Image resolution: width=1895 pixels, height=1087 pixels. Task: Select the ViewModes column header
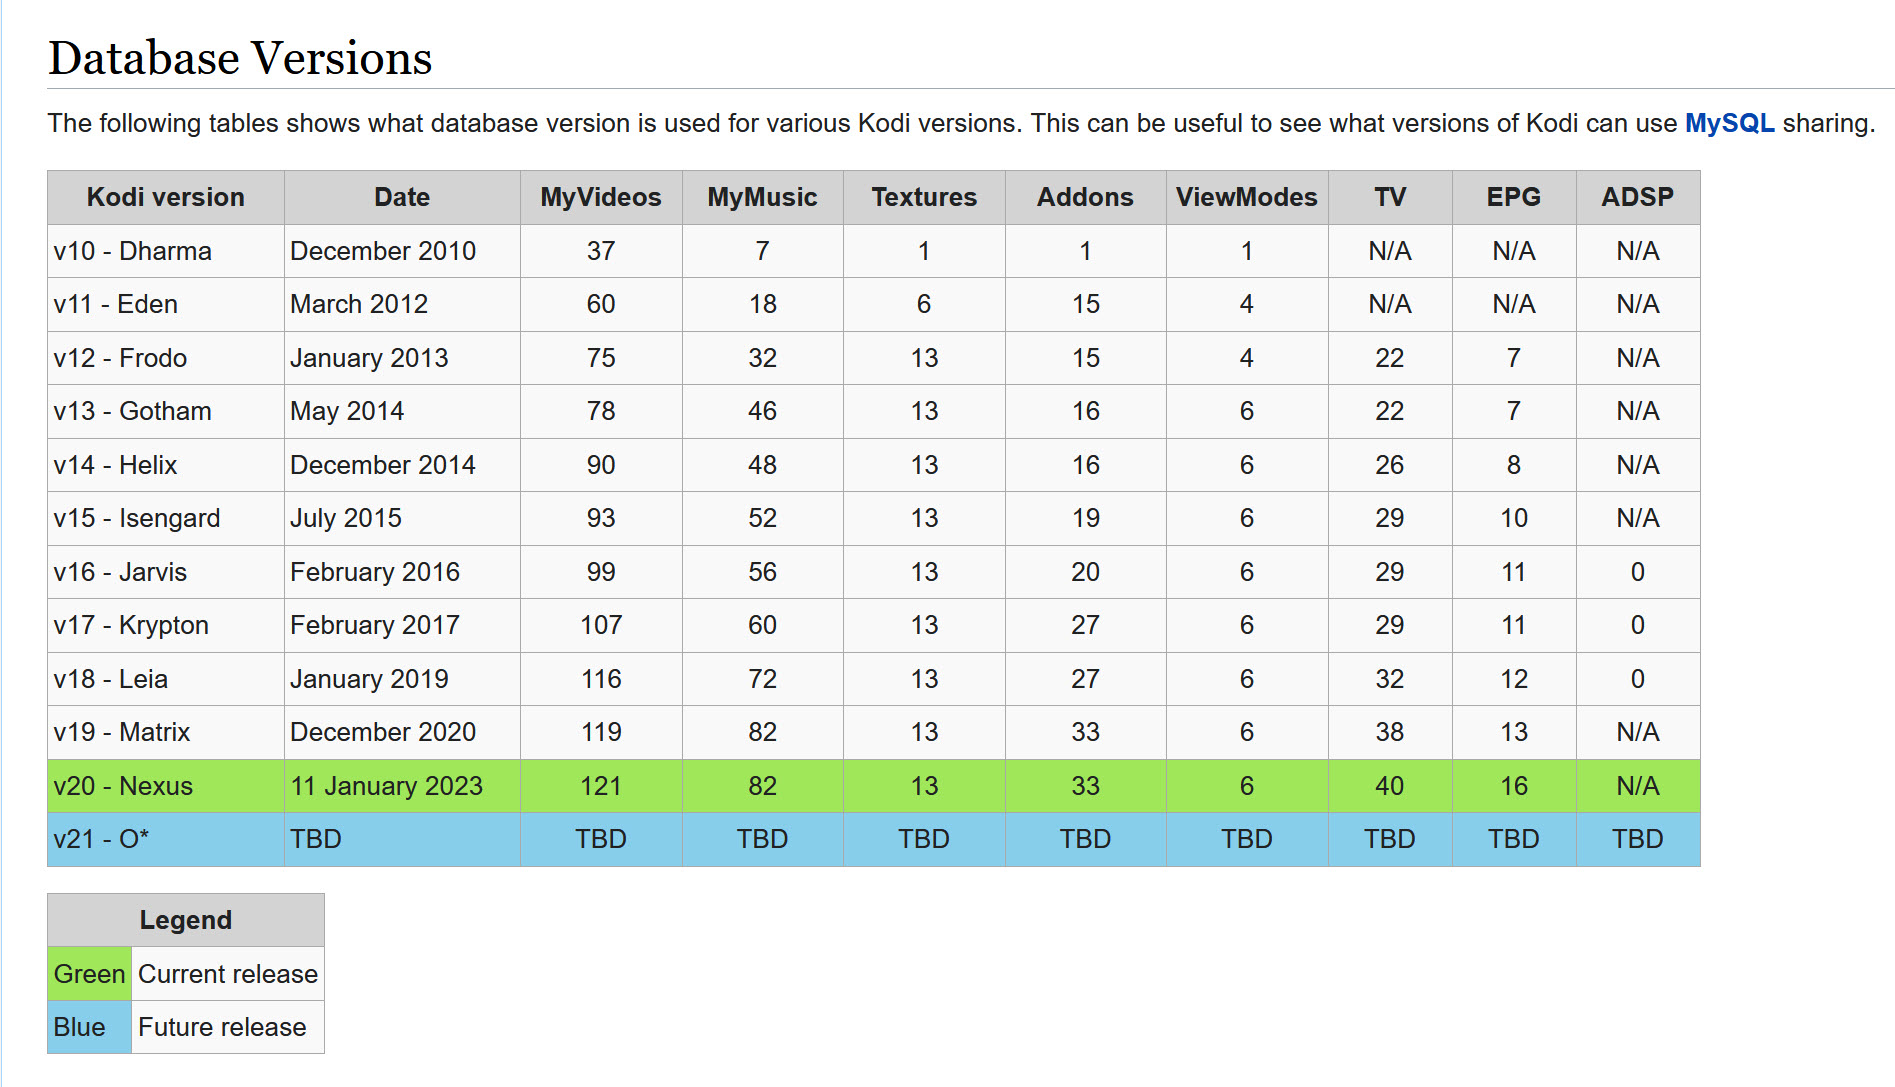tap(1246, 197)
